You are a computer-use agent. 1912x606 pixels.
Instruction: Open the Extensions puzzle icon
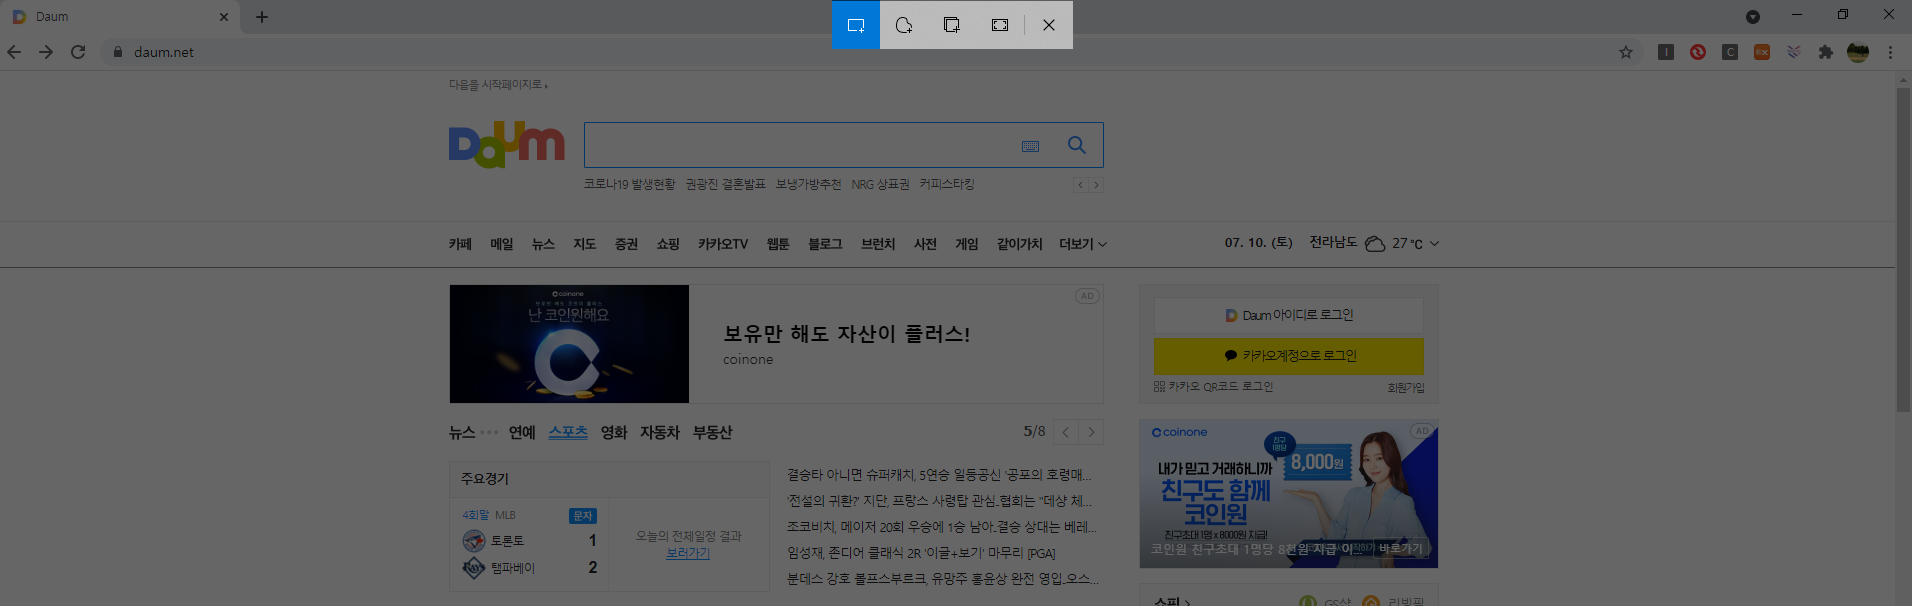click(1826, 52)
